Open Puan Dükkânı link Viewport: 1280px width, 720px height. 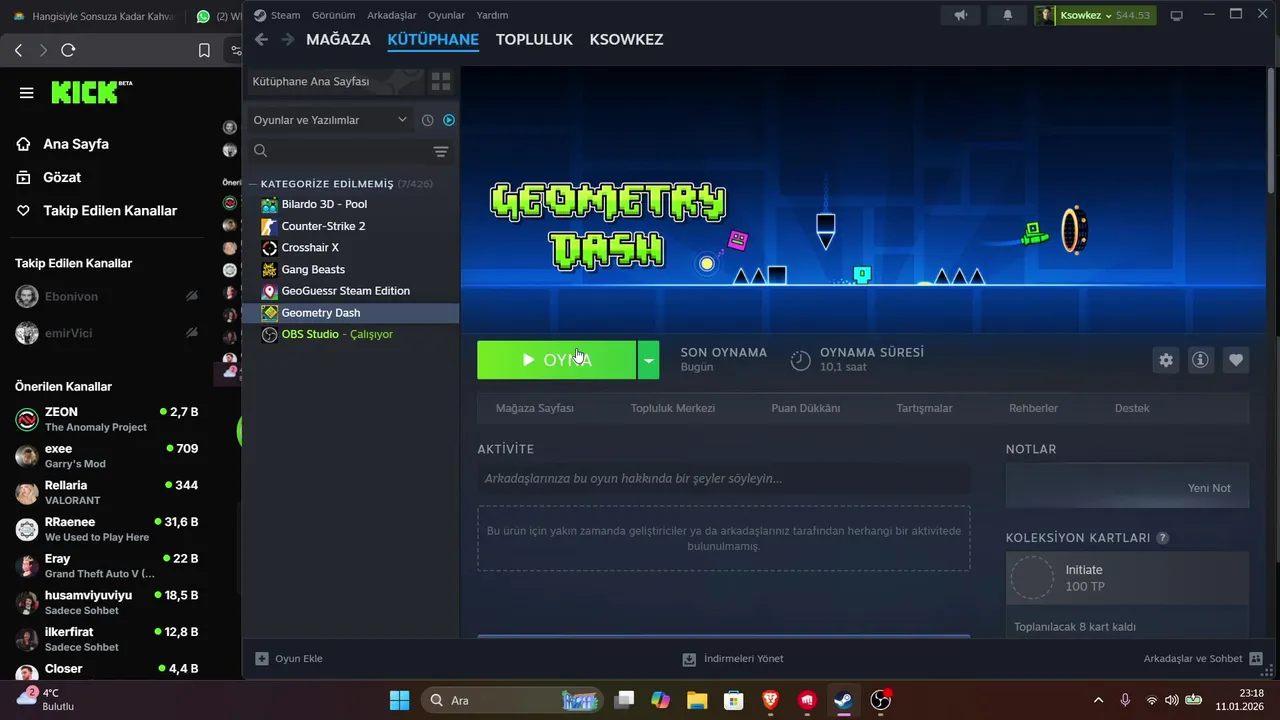(x=805, y=408)
